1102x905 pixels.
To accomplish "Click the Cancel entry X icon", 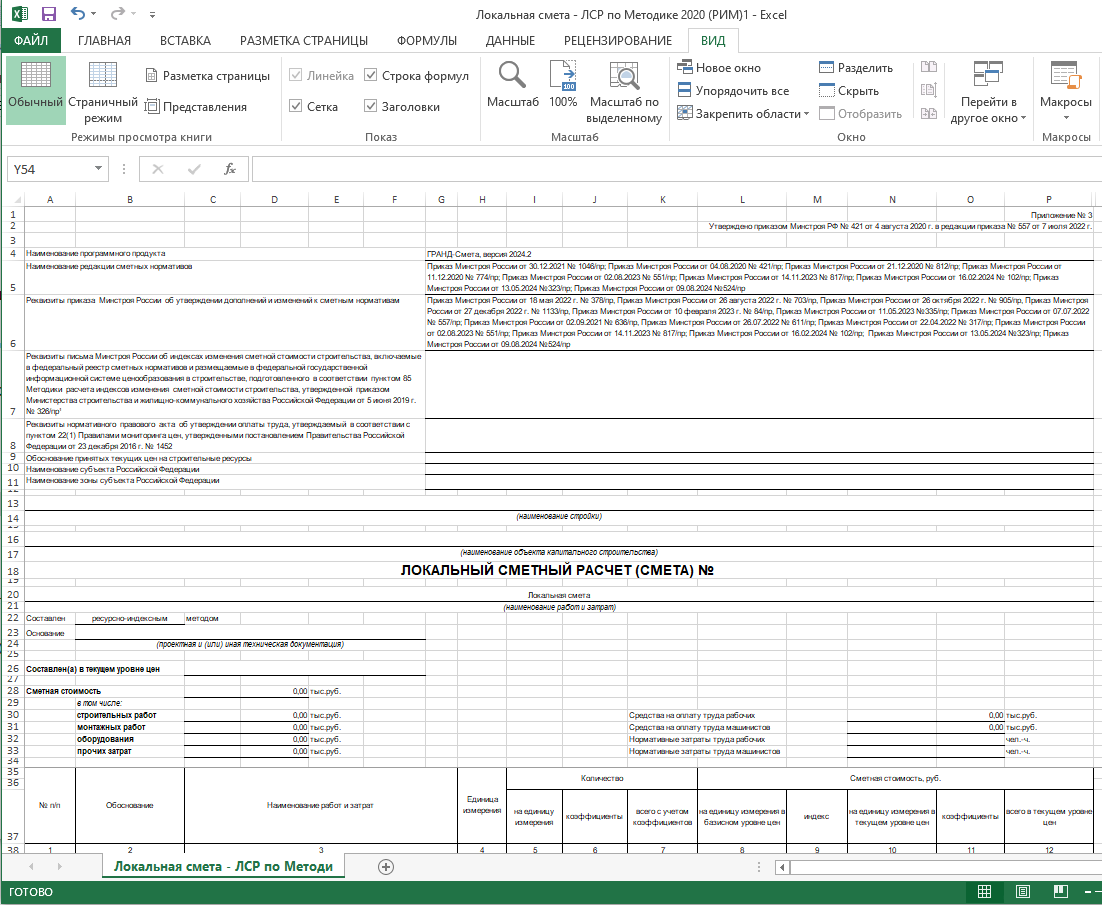I will pos(158,169).
